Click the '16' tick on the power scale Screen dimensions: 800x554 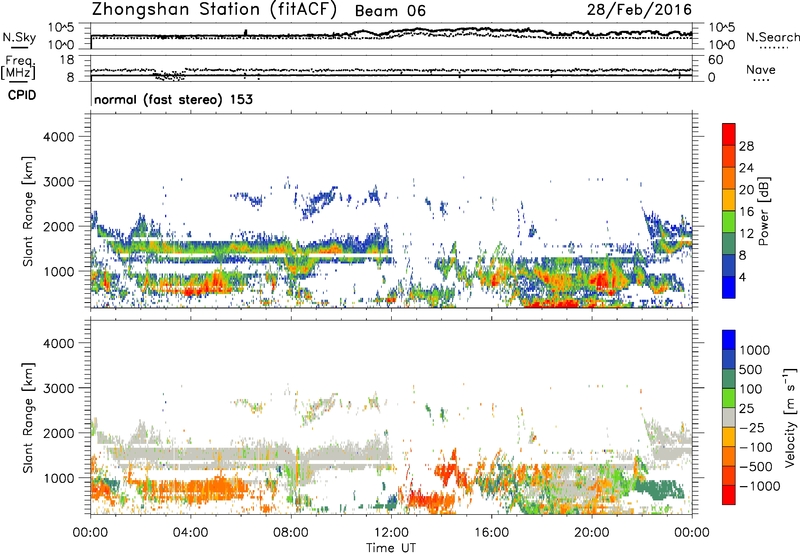pos(746,212)
